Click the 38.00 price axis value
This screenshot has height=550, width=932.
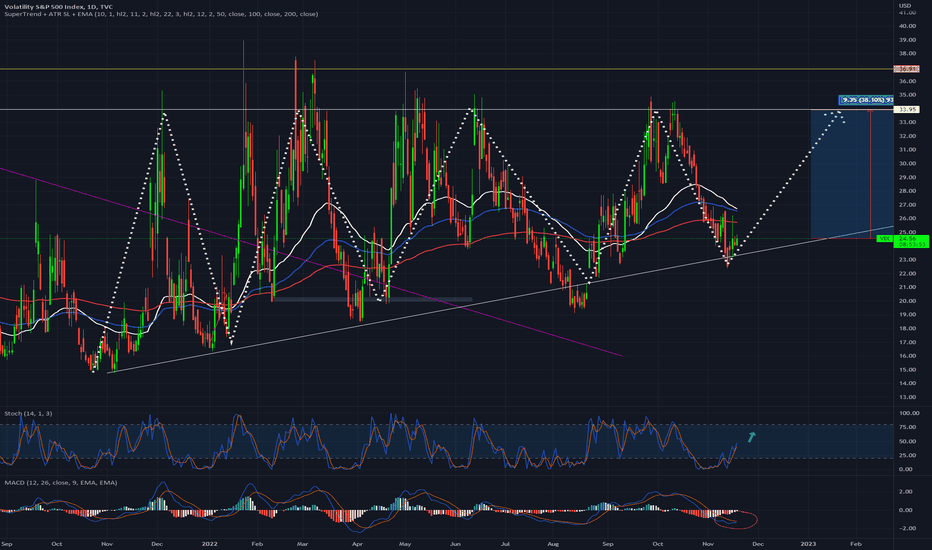pyautogui.click(x=907, y=54)
